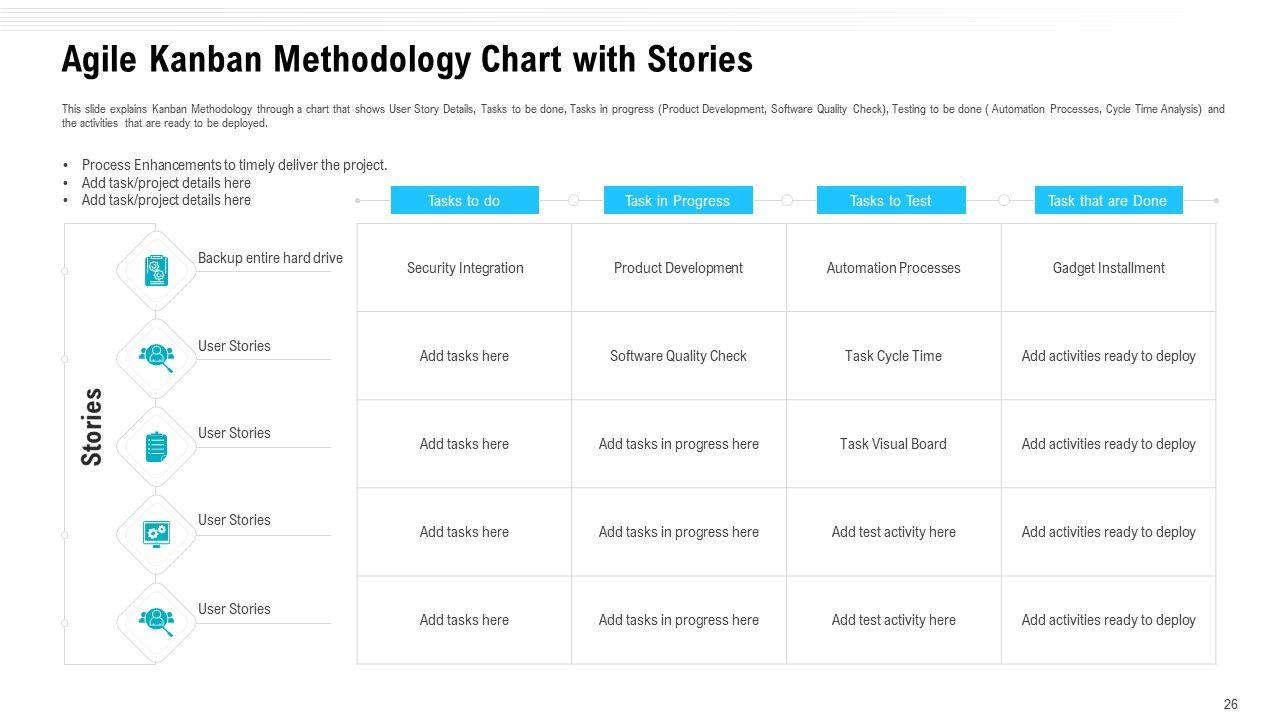Select the Security Integration cell
Viewport: 1280px width, 720px height.
click(465, 268)
